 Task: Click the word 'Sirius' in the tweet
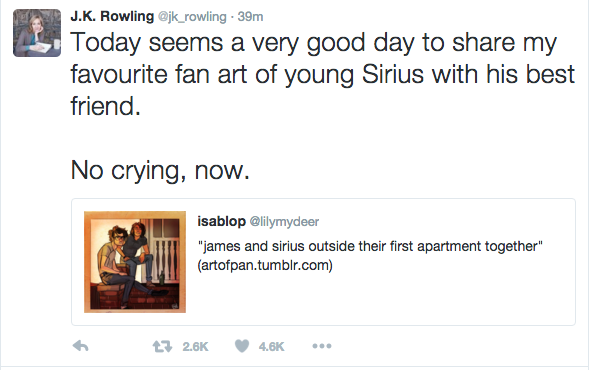[393, 74]
